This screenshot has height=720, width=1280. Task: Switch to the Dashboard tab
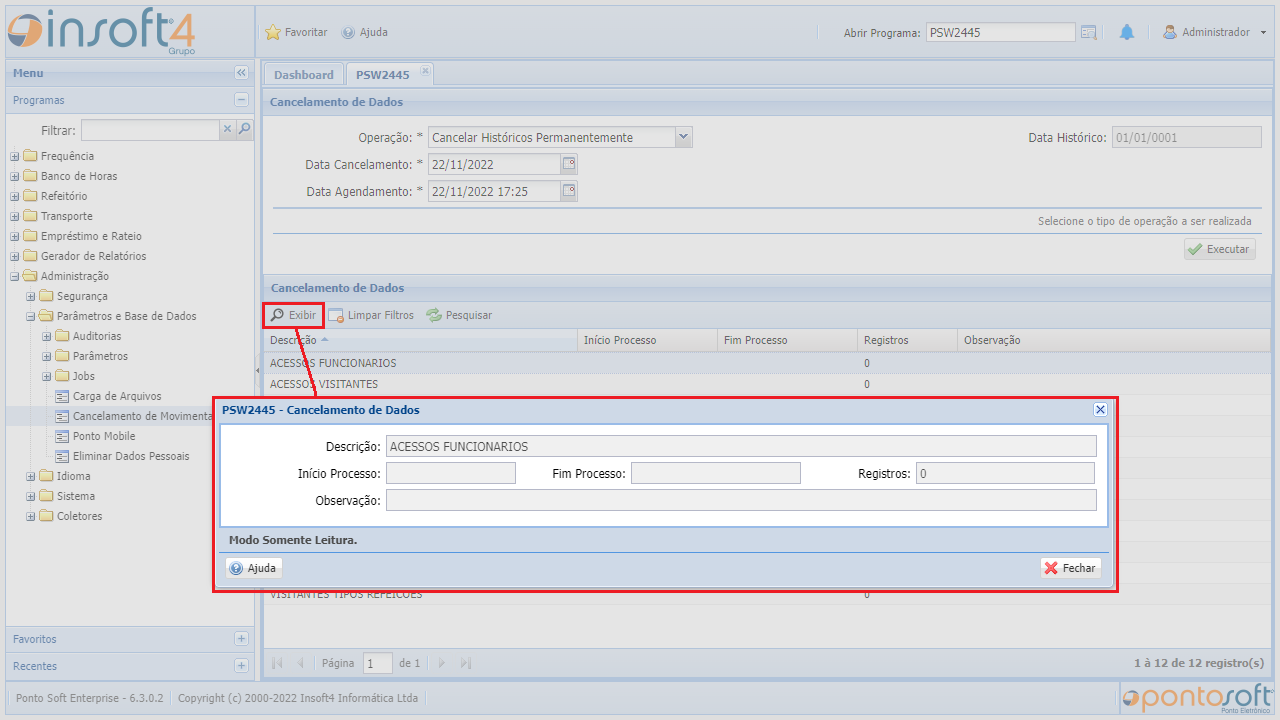303,75
